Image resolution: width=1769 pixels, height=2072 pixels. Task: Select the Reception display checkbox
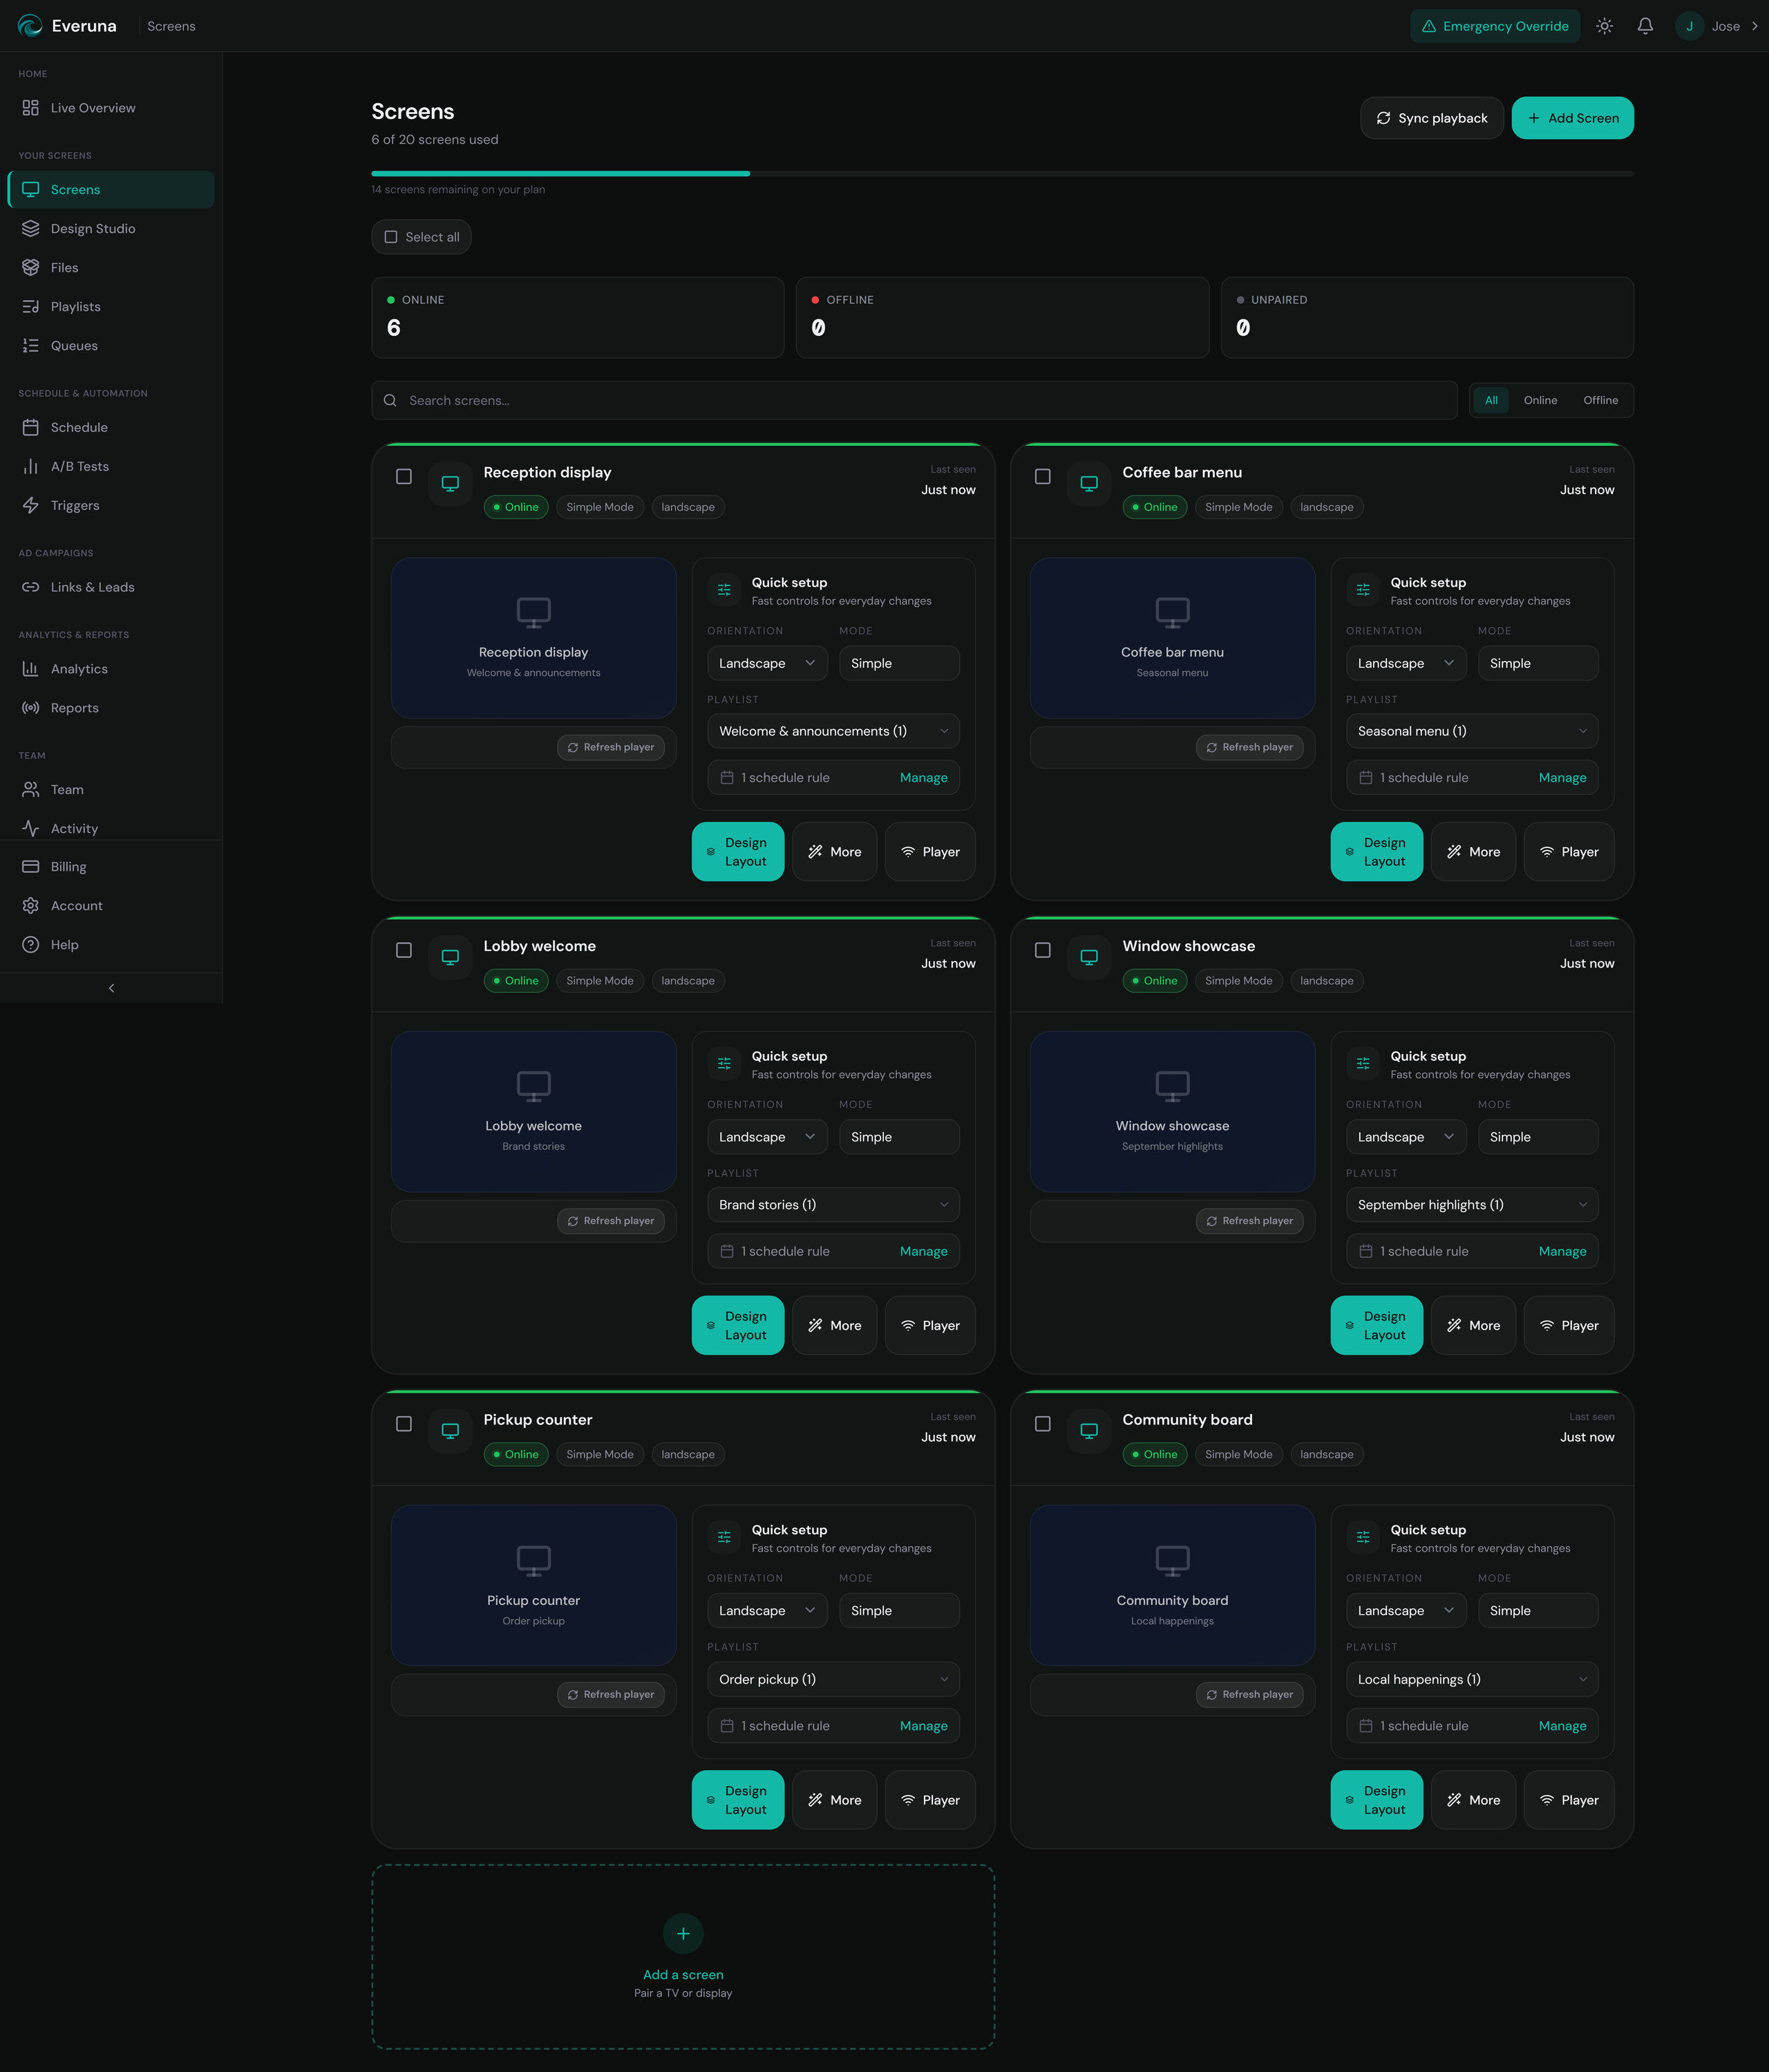(x=404, y=477)
